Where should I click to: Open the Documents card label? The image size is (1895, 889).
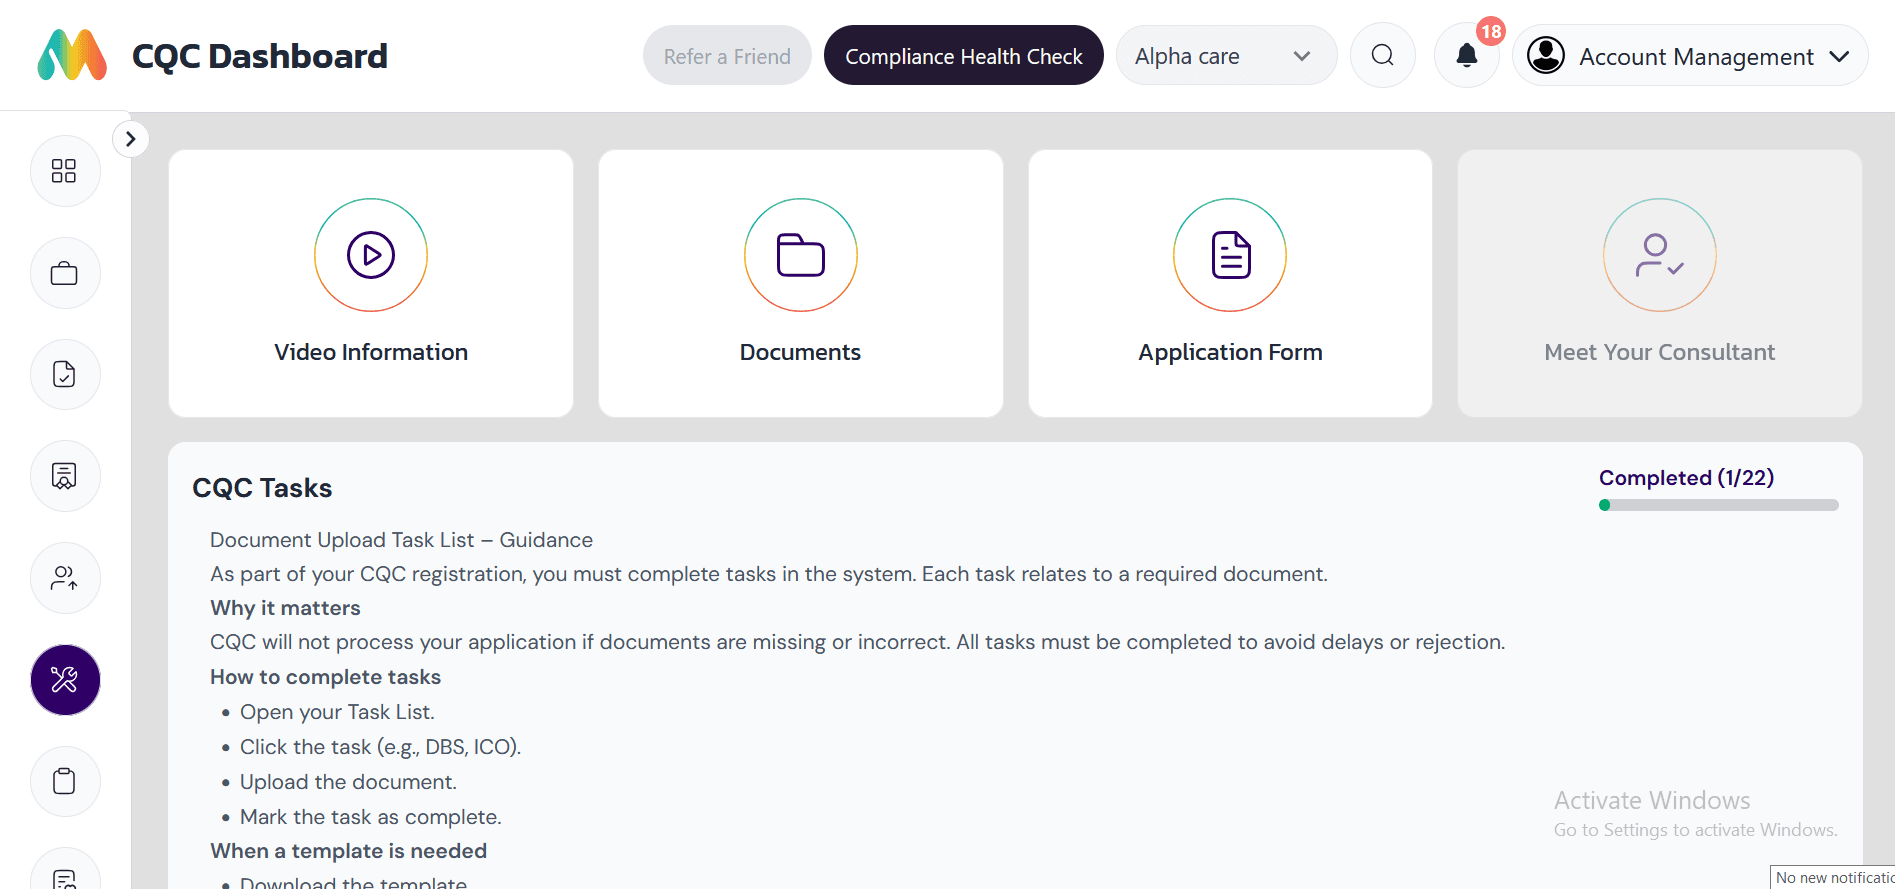click(x=800, y=352)
